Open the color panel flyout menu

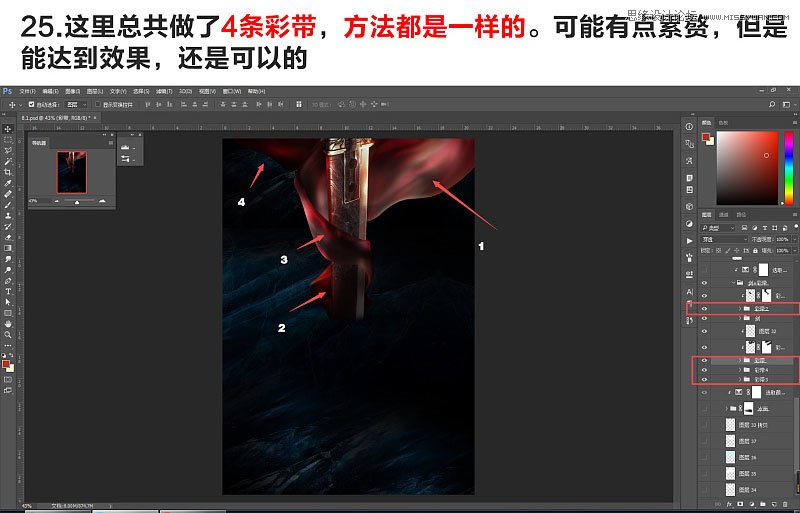[794, 123]
